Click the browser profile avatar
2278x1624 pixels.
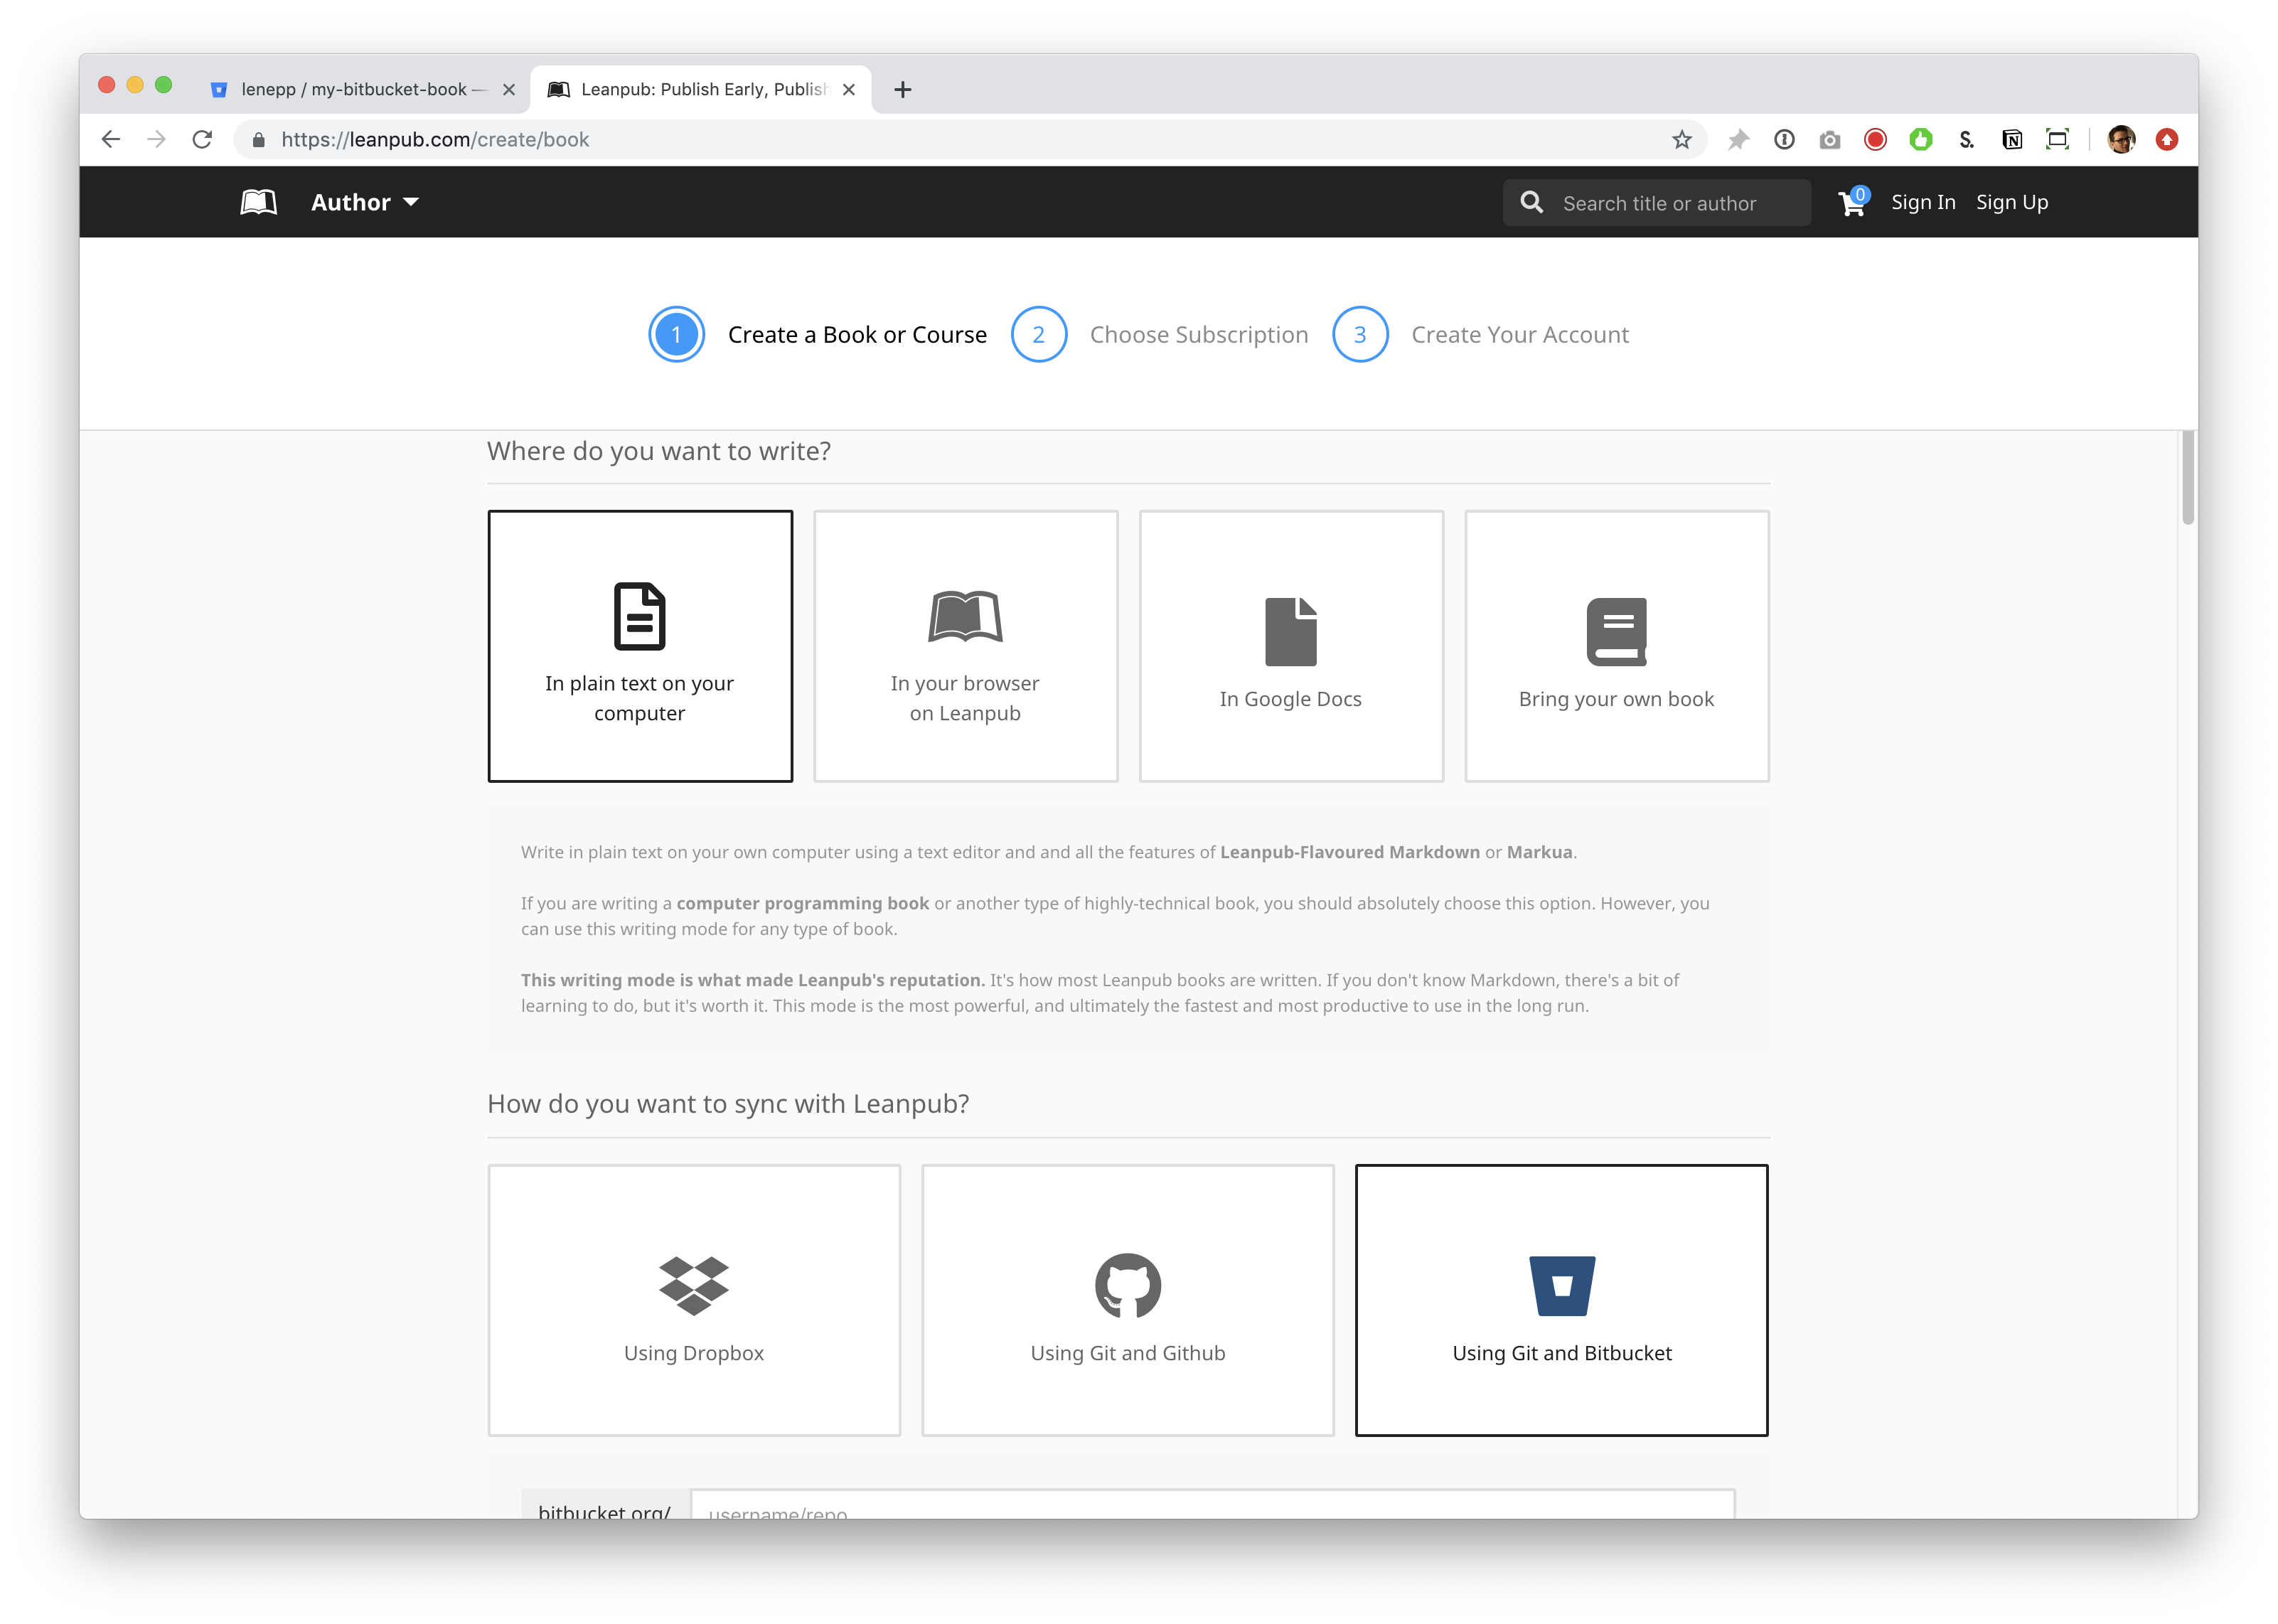click(x=2121, y=140)
